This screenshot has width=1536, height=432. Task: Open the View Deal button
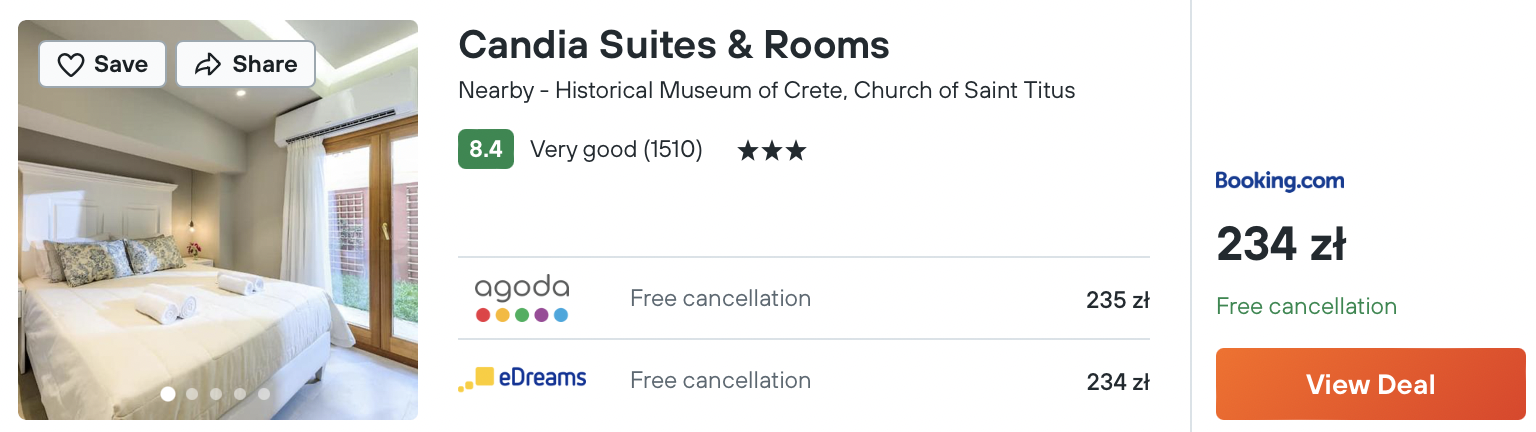1371,384
